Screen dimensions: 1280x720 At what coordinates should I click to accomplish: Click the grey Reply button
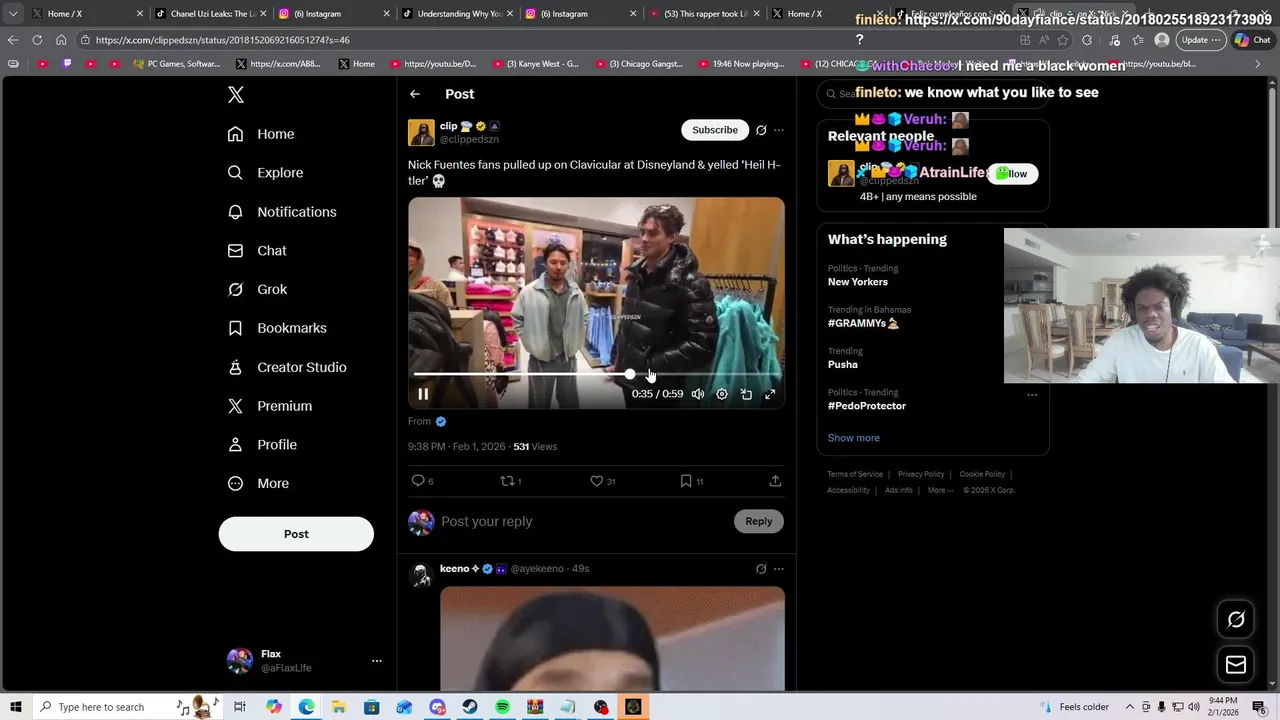tap(759, 521)
